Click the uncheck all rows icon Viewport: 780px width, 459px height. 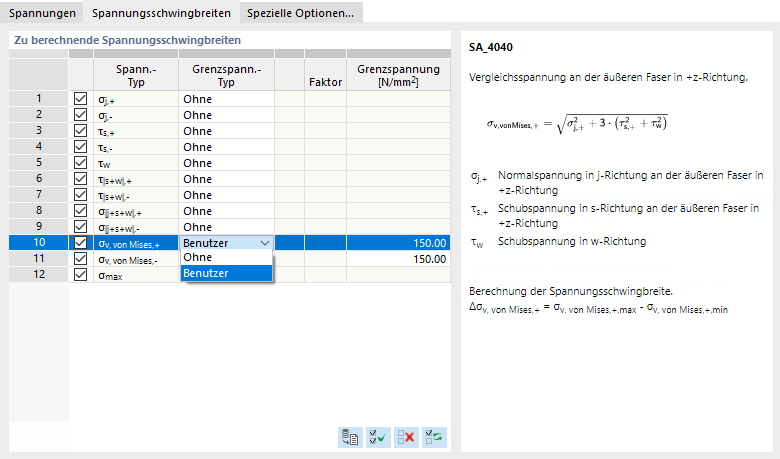[406, 437]
